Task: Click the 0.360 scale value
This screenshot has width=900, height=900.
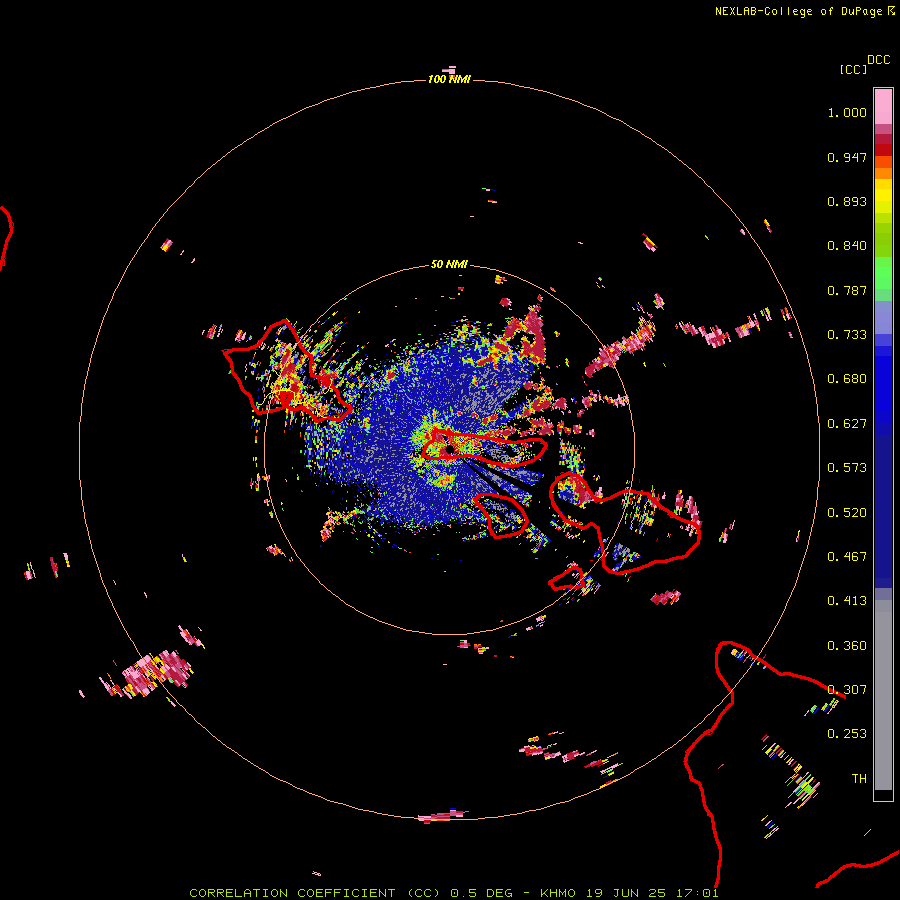Action: (x=847, y=646)
